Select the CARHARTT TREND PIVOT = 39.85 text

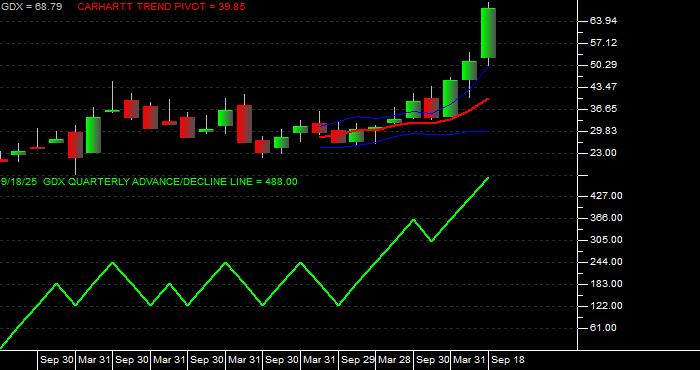(x=161, y=7)
